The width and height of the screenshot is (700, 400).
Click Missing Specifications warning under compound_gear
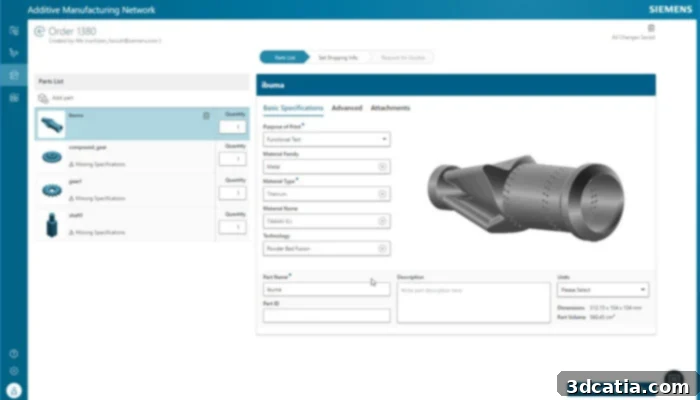coord(97,164)
